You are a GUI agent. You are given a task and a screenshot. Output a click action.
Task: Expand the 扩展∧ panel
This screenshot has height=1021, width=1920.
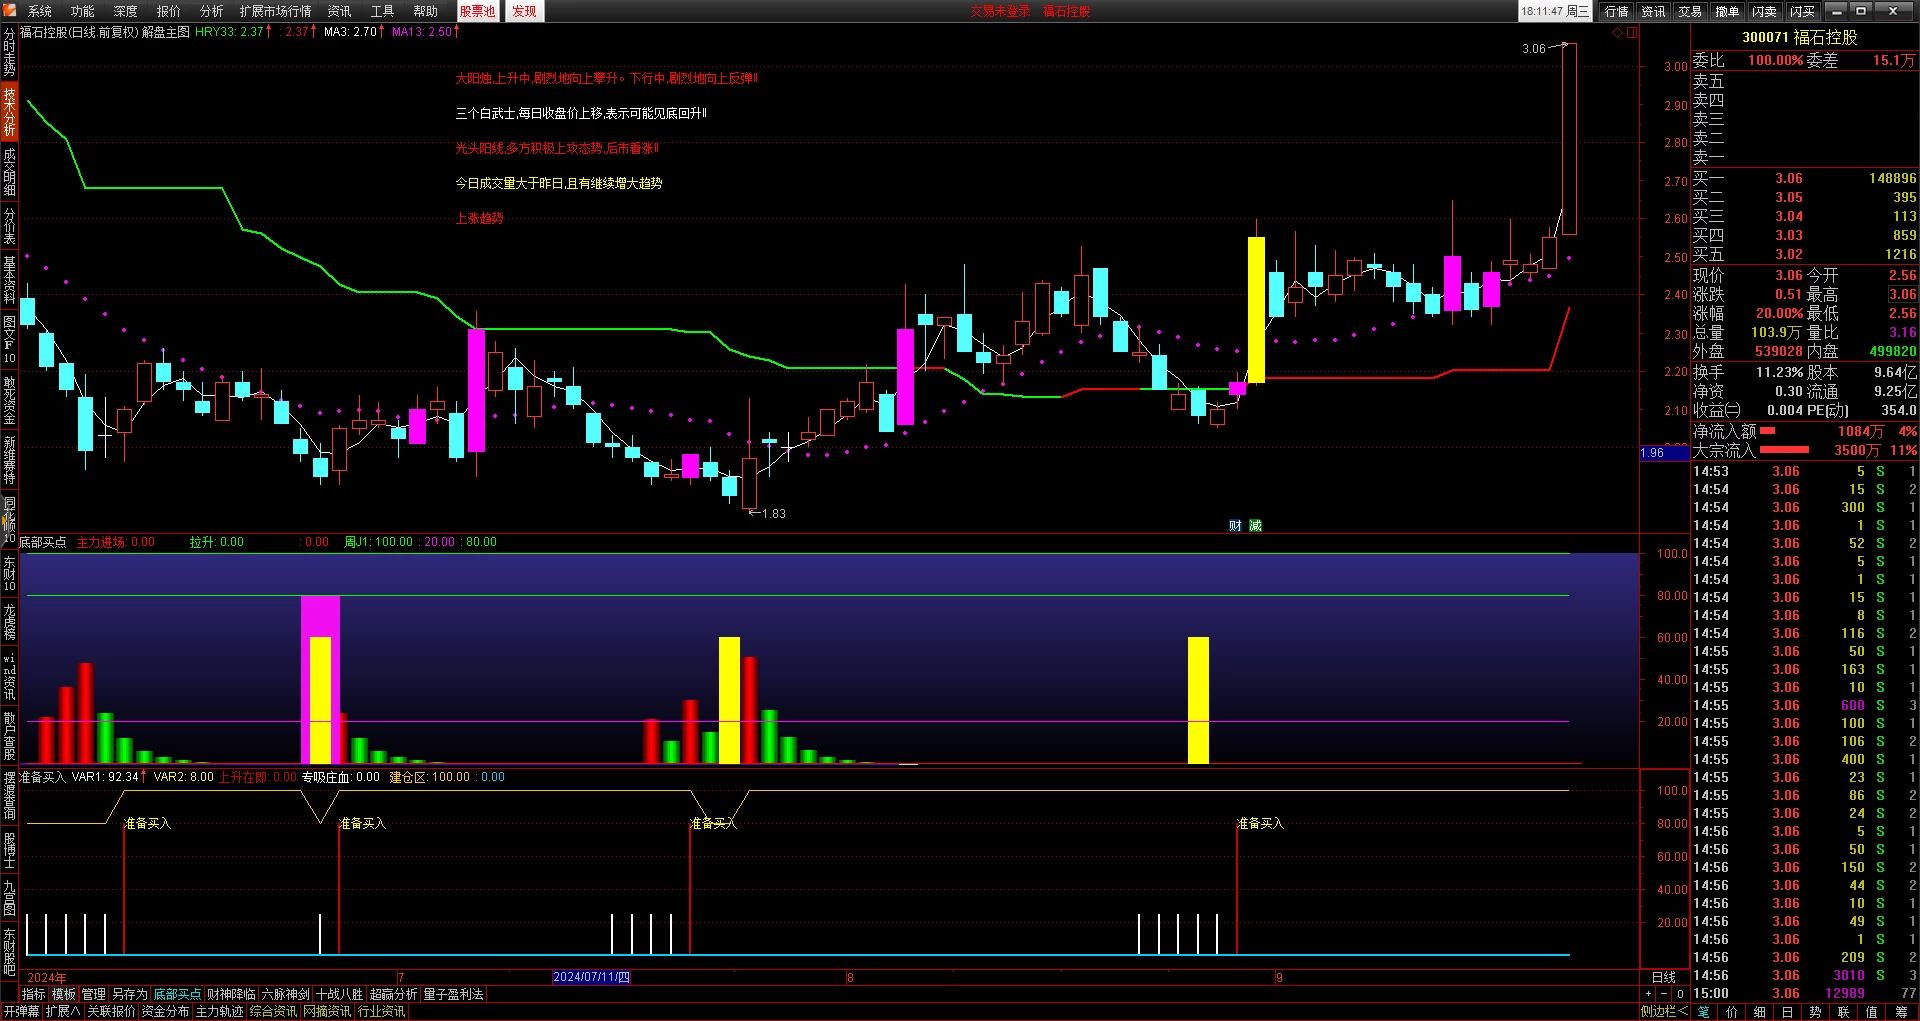(x=63, y=1011)
